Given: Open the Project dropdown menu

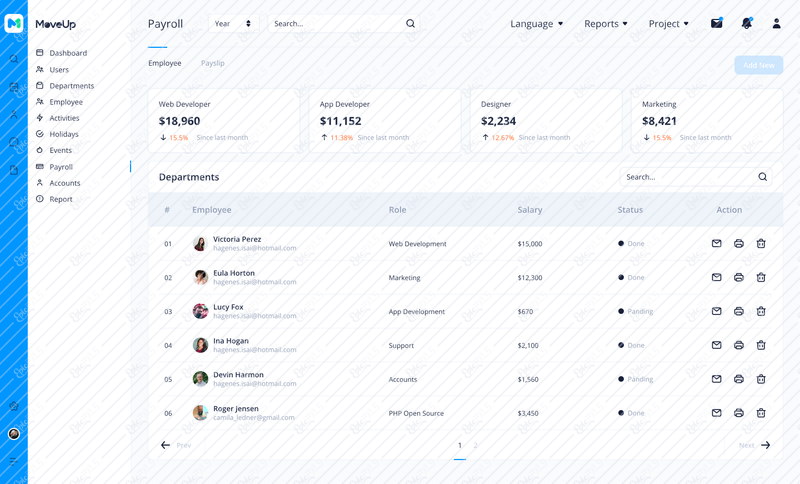Looking at the screenshot, I should click(668, 23).
